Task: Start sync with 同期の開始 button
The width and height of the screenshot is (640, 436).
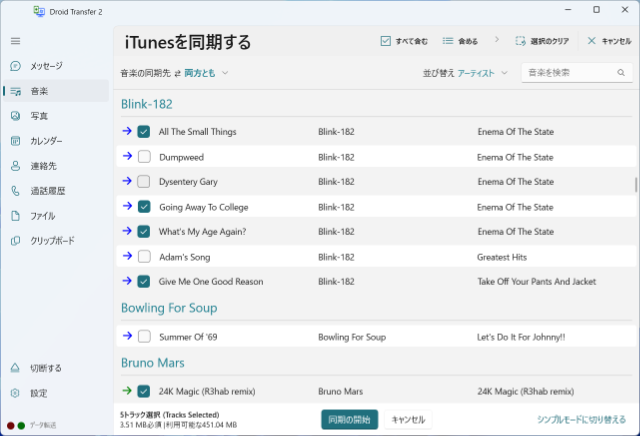Action: (349, 420)
